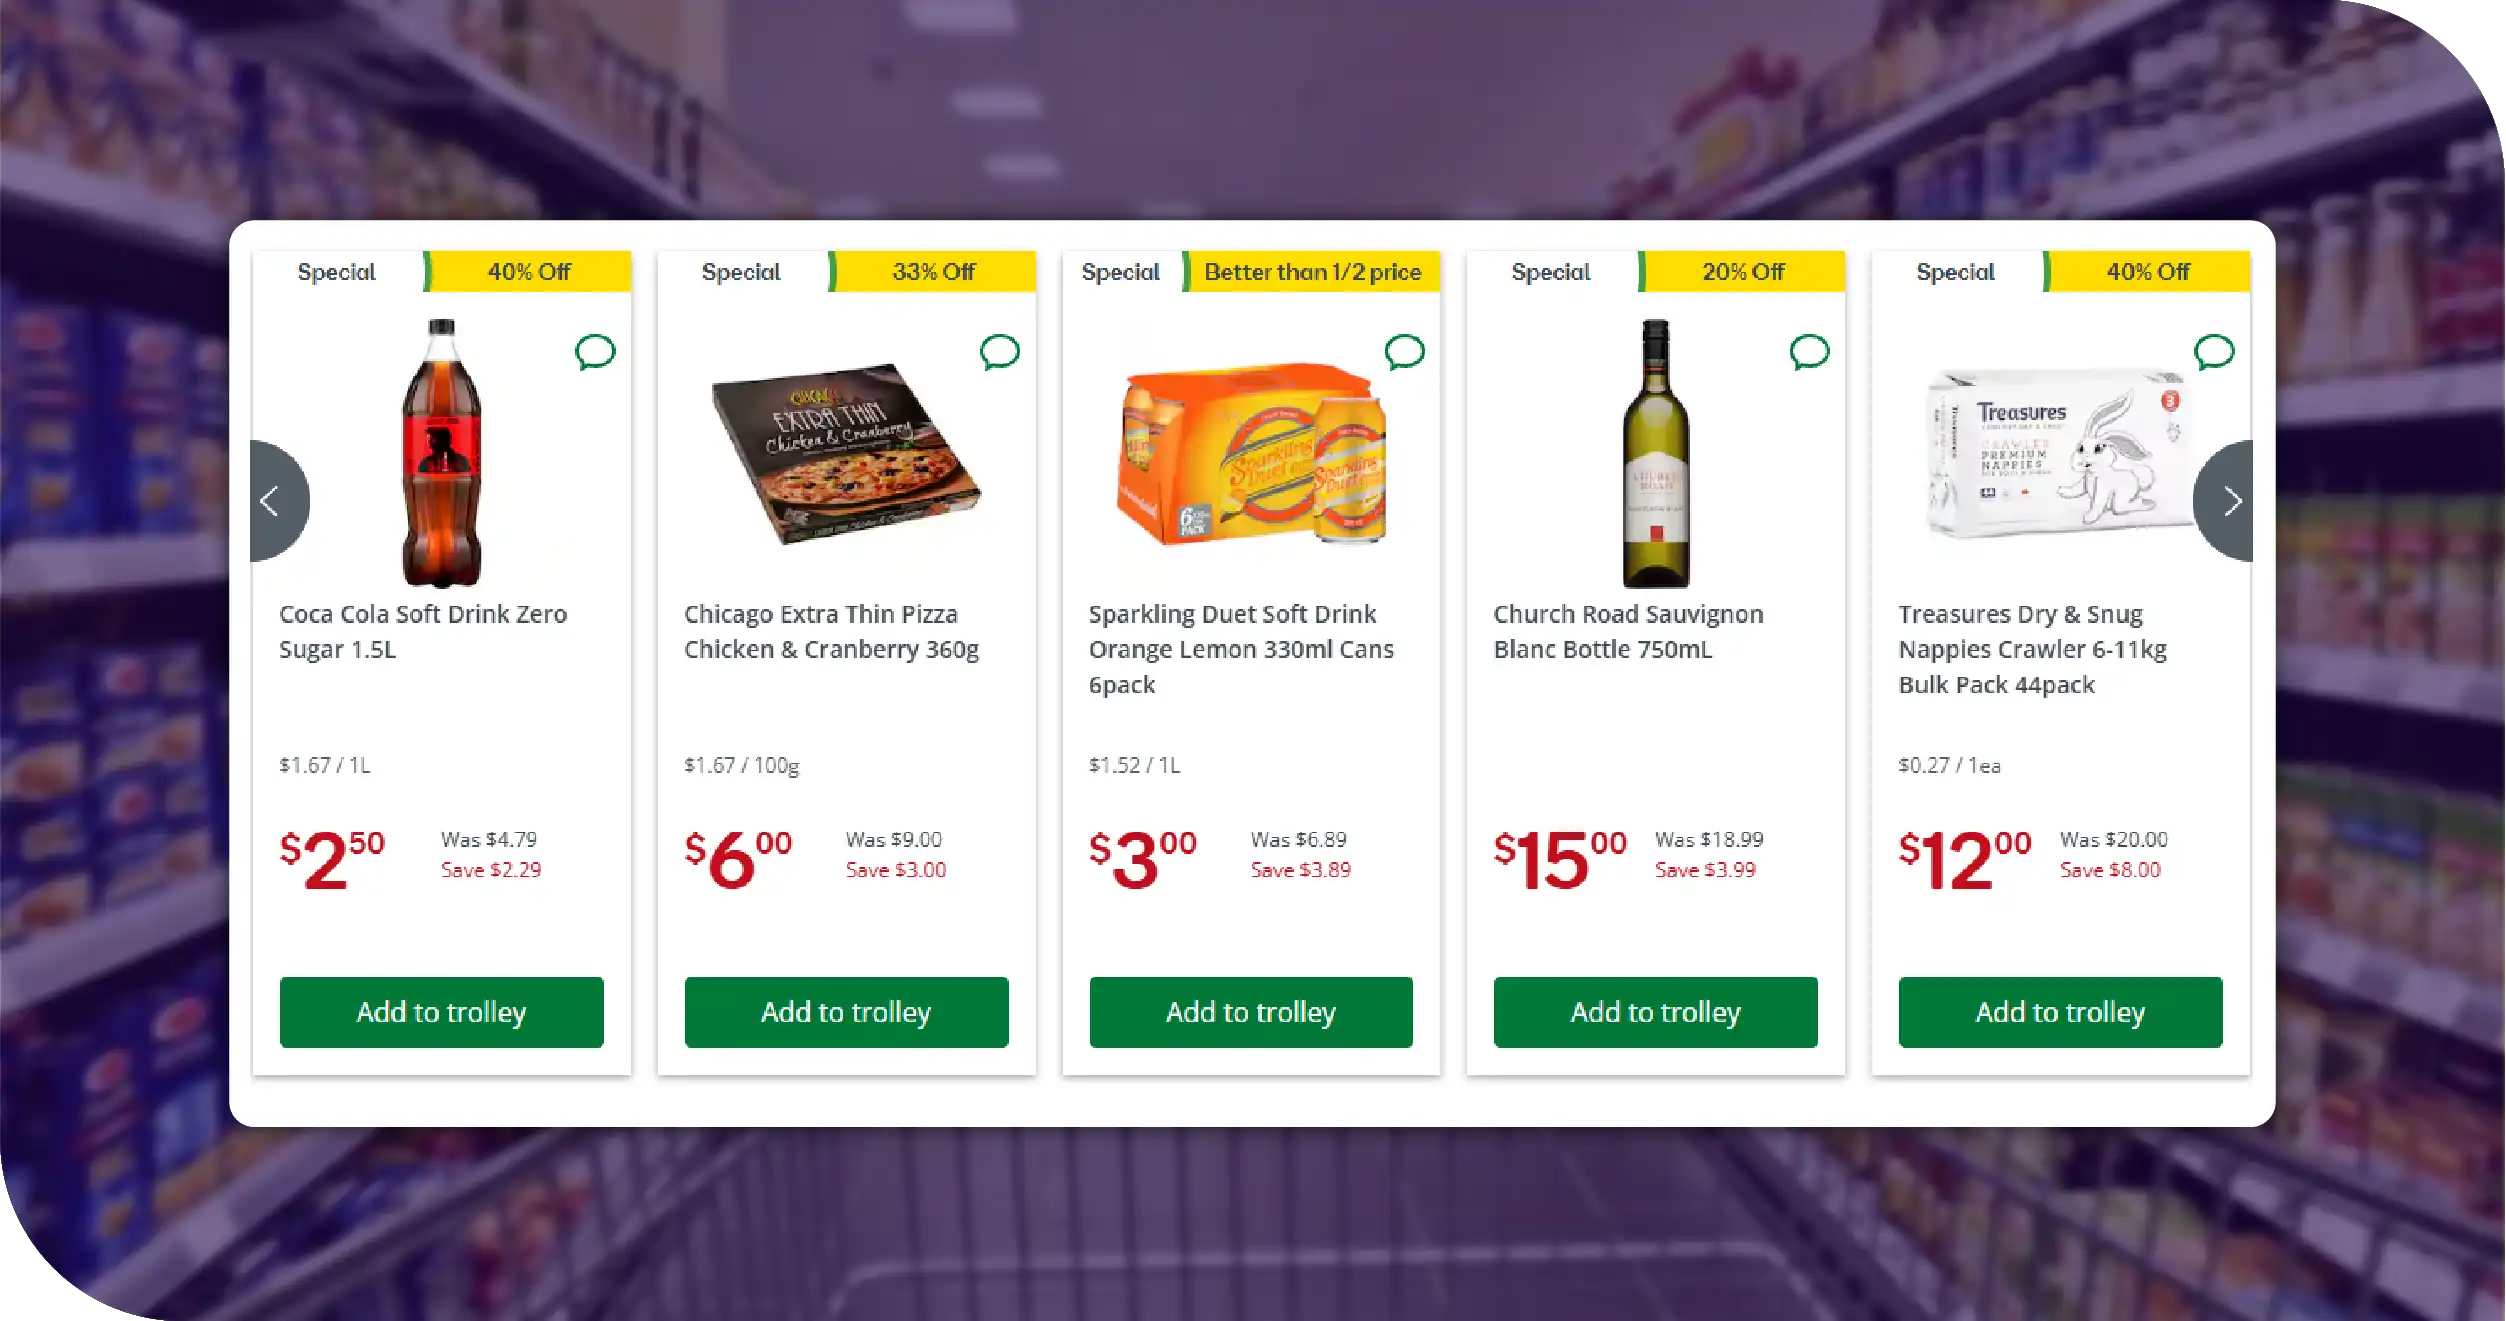Add Church Road Sauvignon Blanc to trolley
Image resolution: width=2506 pixels, height=1321 pixels.
tap(1655, 1012)
